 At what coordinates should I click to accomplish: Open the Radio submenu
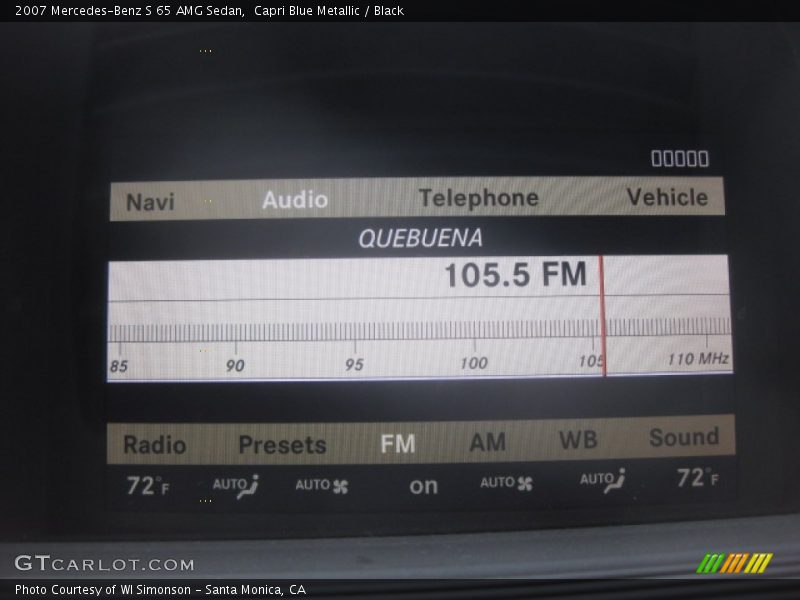[154, 445]
